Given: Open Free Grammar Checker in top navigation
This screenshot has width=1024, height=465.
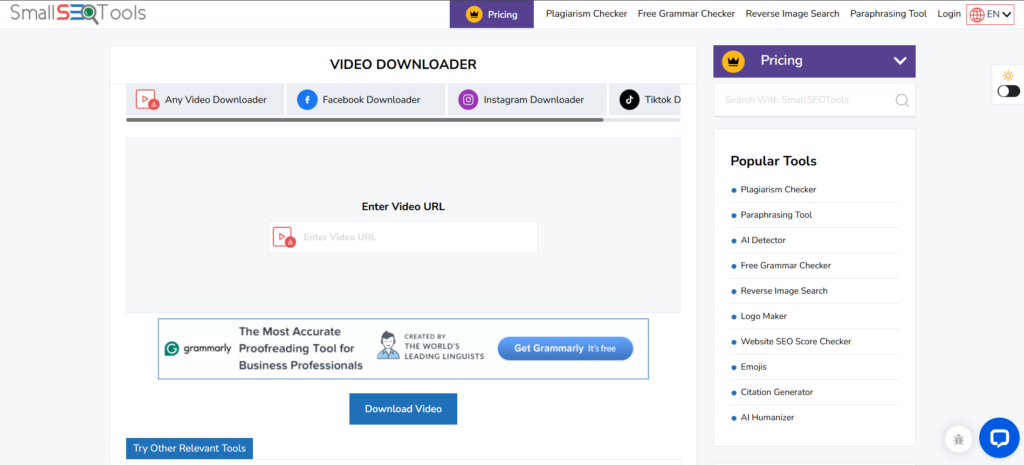Looking at the screenshot, I should (686, 14).
